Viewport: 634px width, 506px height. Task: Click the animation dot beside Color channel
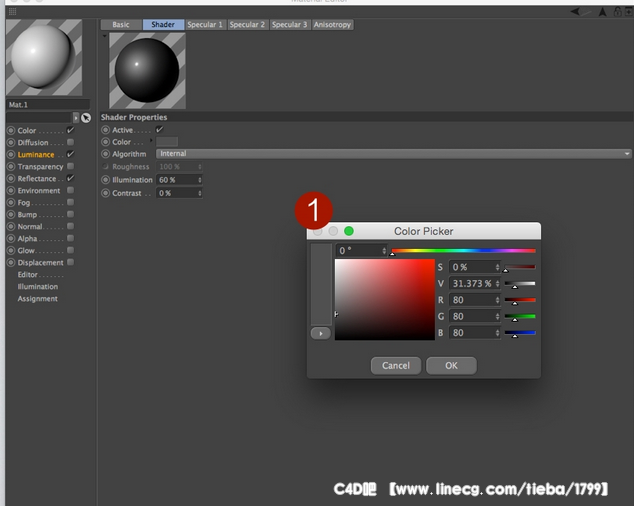pyautogui.click(x=11, y=131)
